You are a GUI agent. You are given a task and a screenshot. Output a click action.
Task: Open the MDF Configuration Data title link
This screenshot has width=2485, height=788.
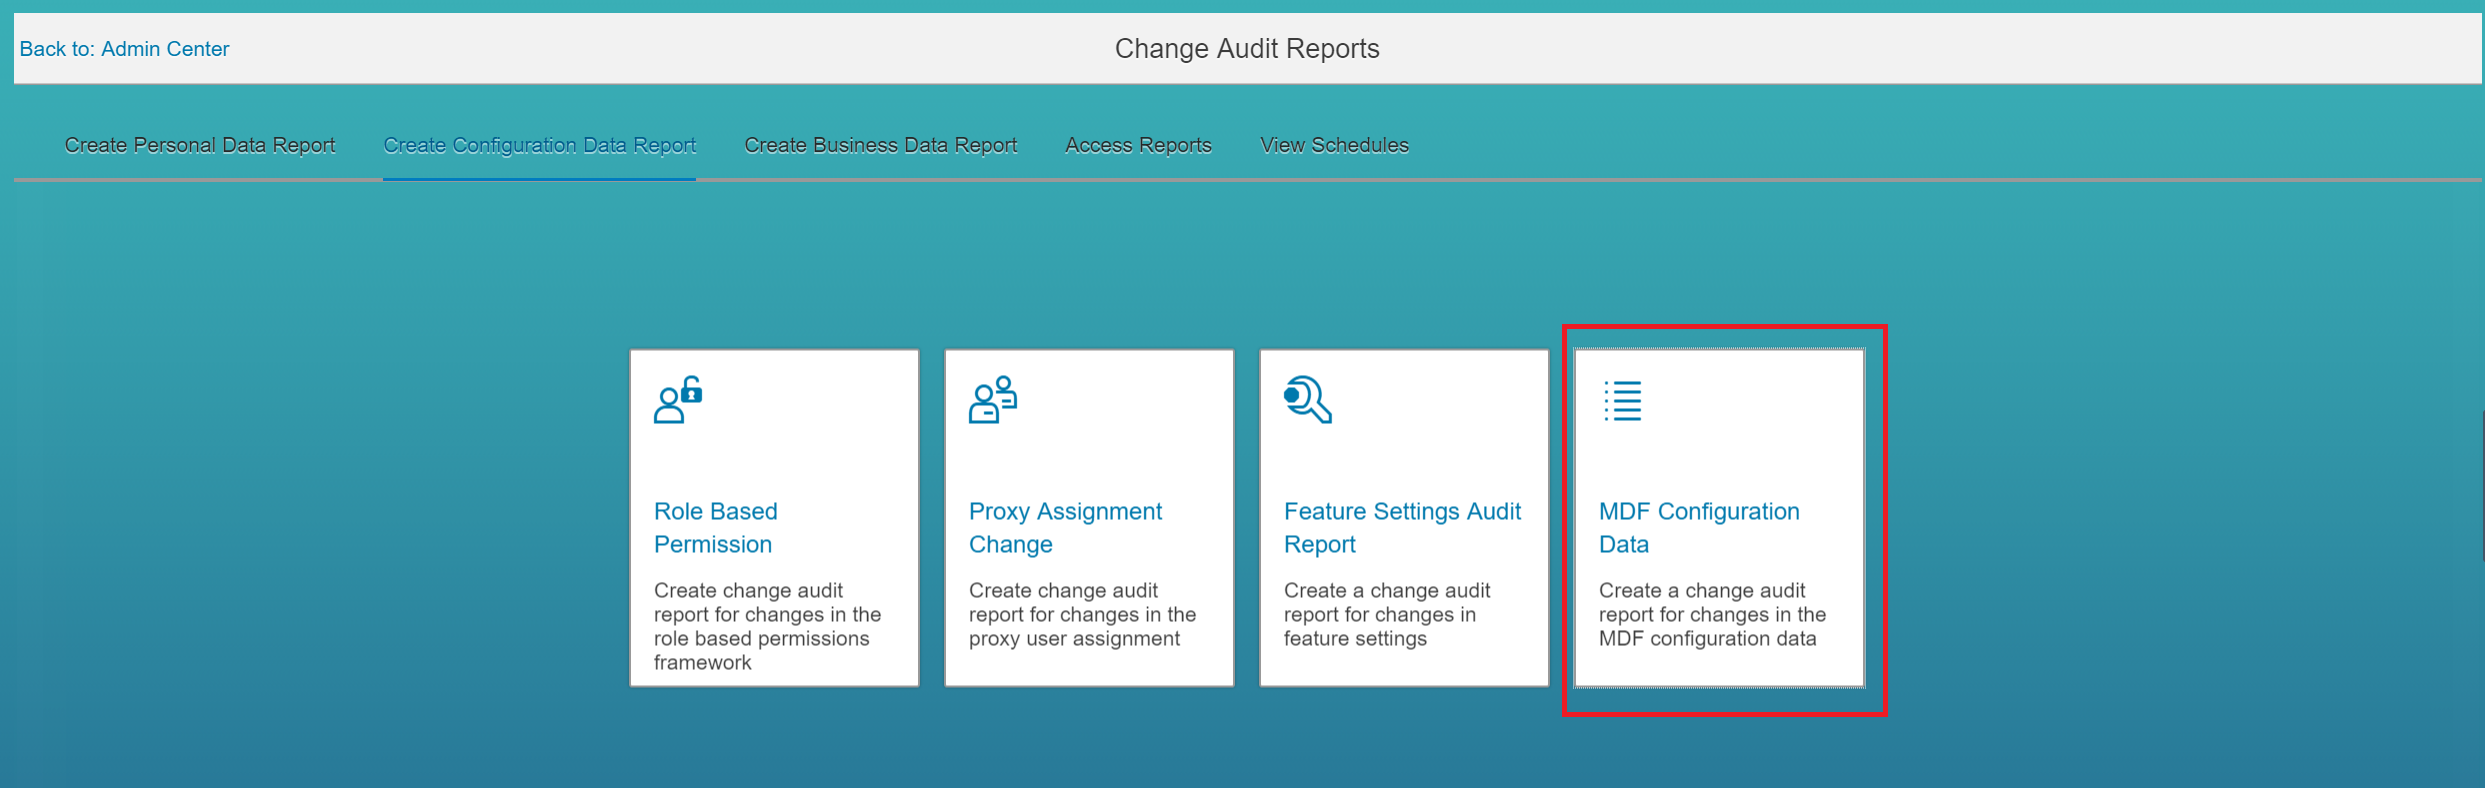pos(1699,528)
